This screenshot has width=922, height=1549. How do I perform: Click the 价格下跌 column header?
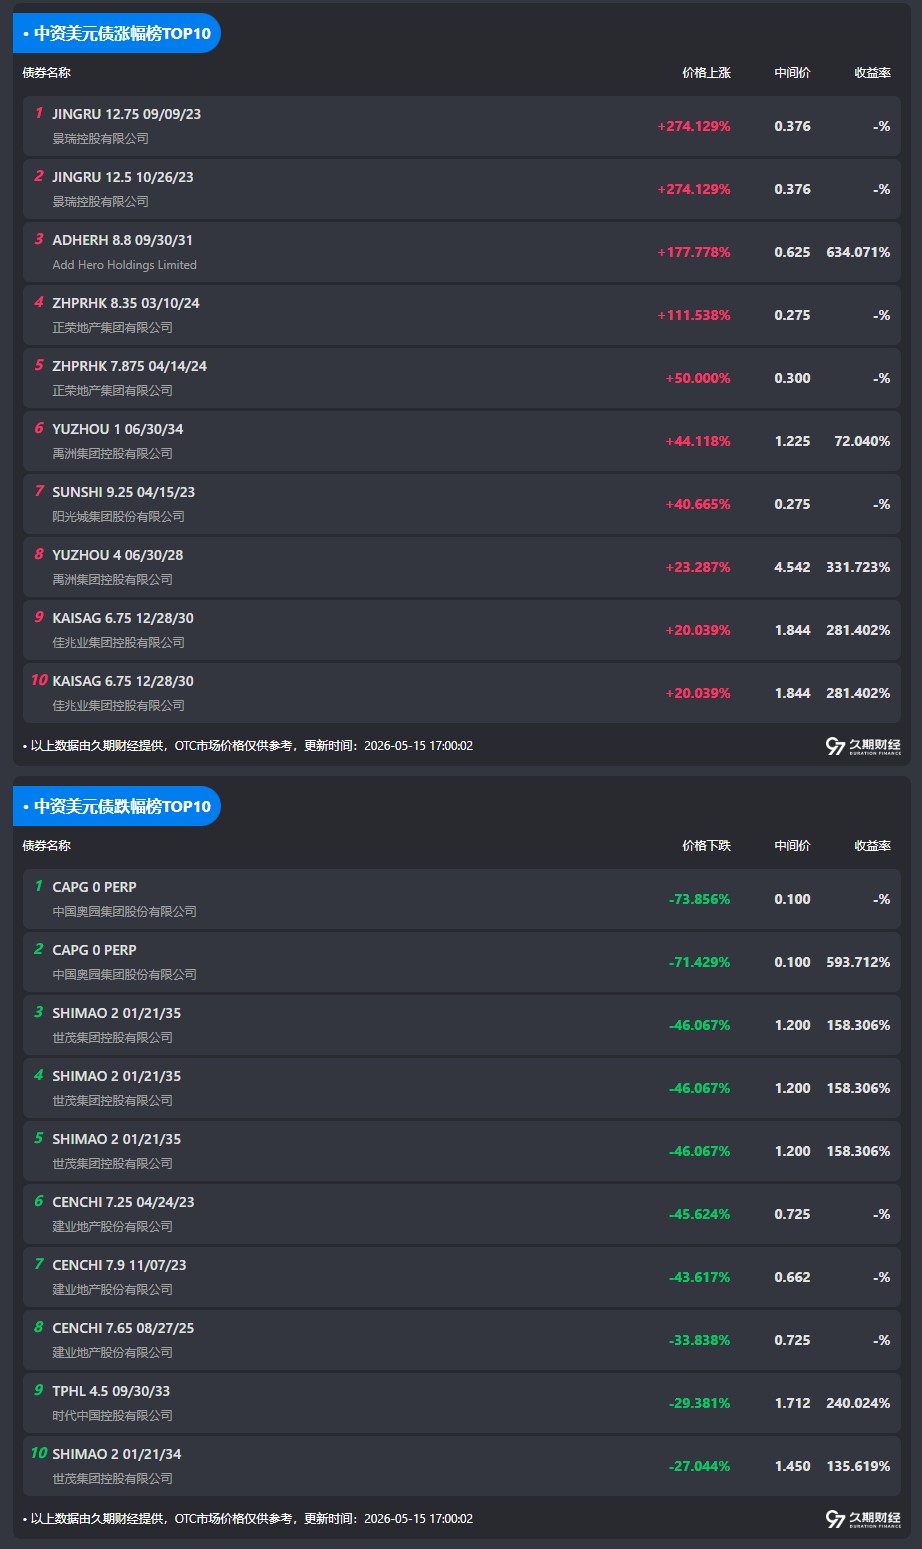706,846
